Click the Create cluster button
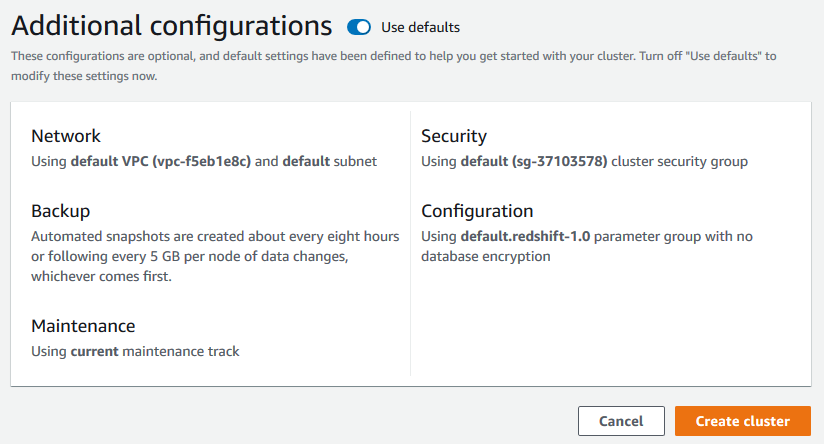This screenshot has width=824, height=444. pos(743,421)
